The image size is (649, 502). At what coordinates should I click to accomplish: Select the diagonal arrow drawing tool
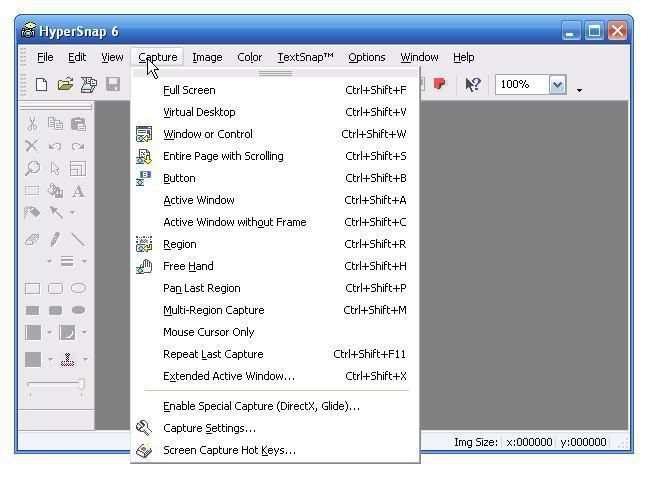[x=56, y=212]
